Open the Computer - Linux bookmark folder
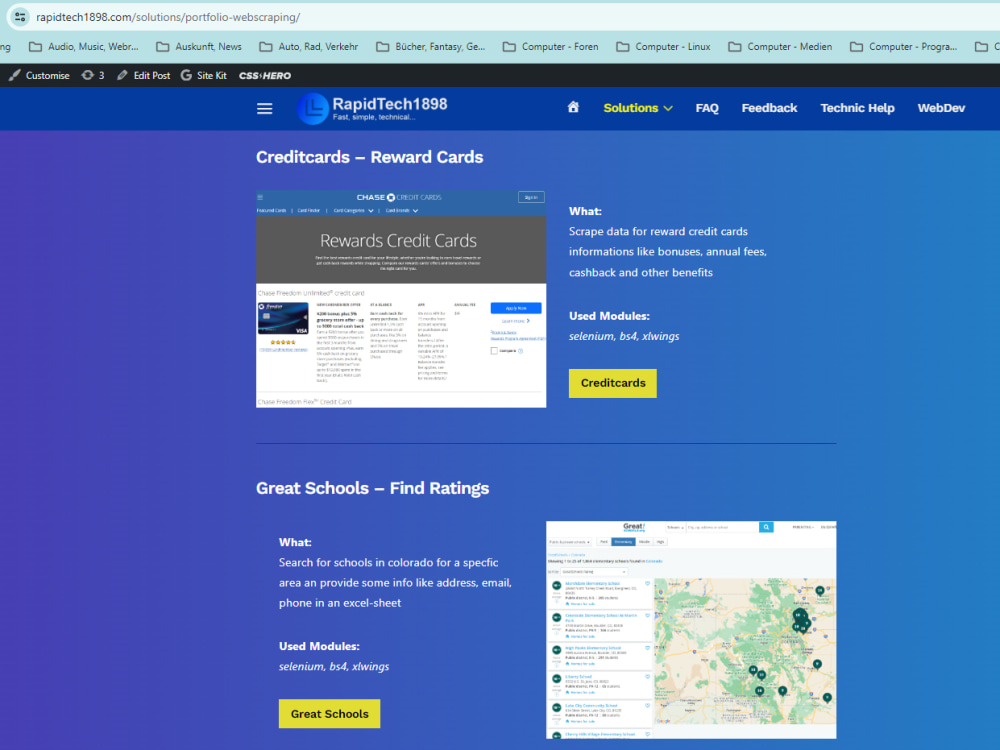This screenshot has width=1000, height=750. (663, 47)
